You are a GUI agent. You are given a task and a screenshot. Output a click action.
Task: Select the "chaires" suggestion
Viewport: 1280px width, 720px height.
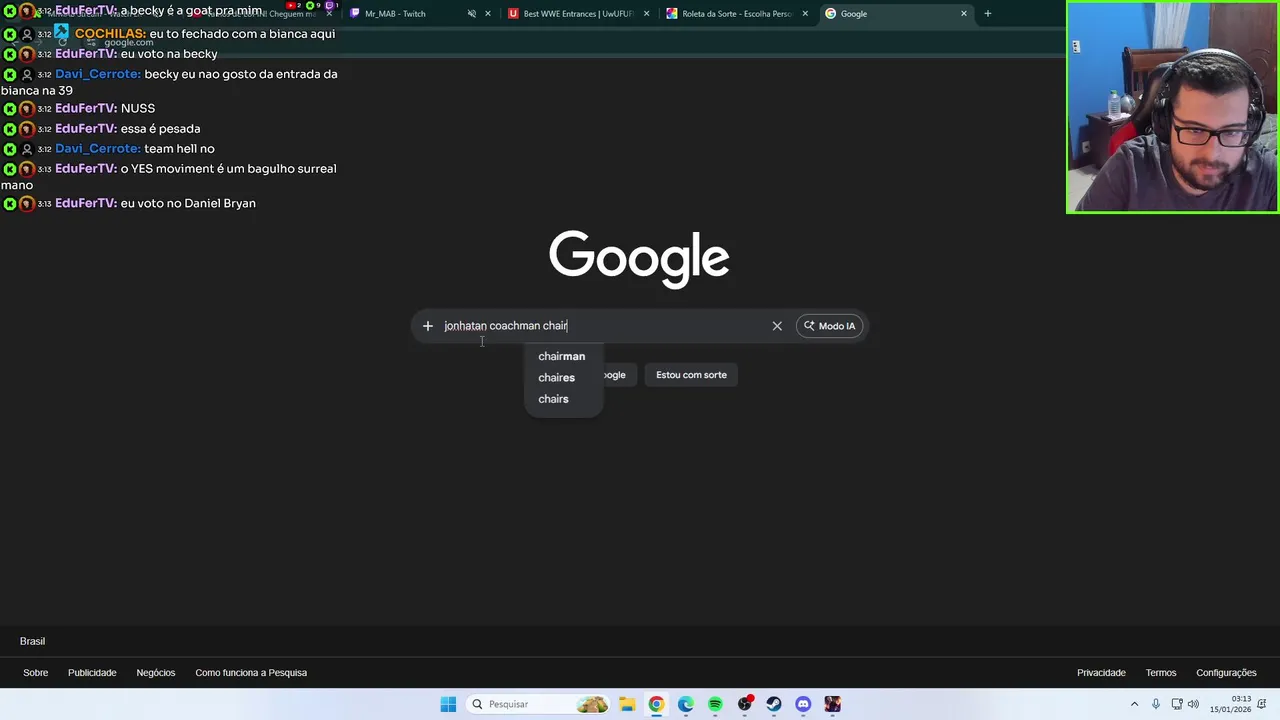tap(556, 378)
